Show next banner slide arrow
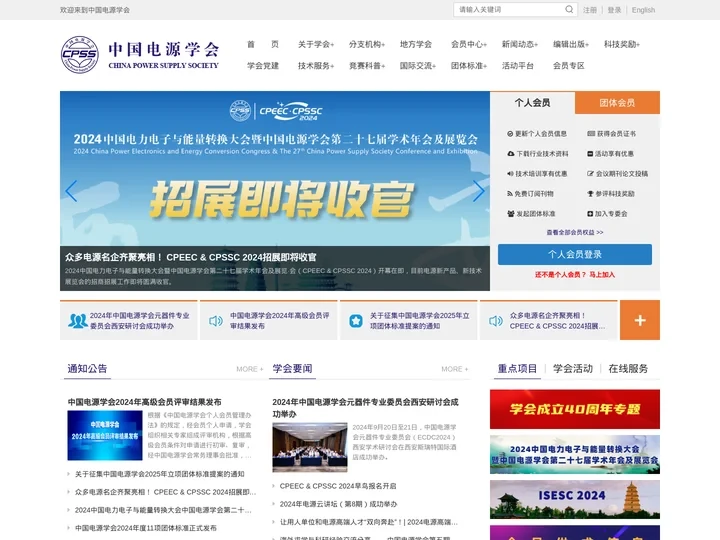Viewport: 720px width, 540px height. pos(478,191)
